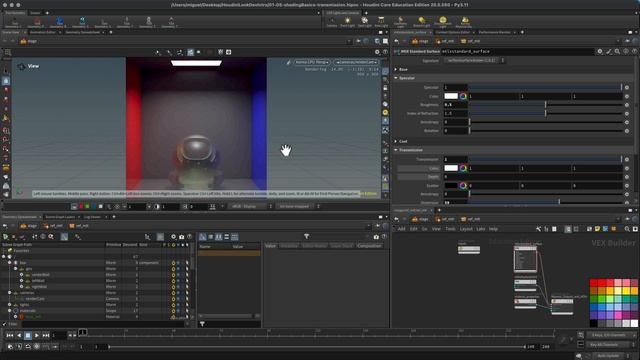The width and height of the screenshot is (640, 360).
Task: Click stage in the parameter pane path
Action: (x=420, y=41)
